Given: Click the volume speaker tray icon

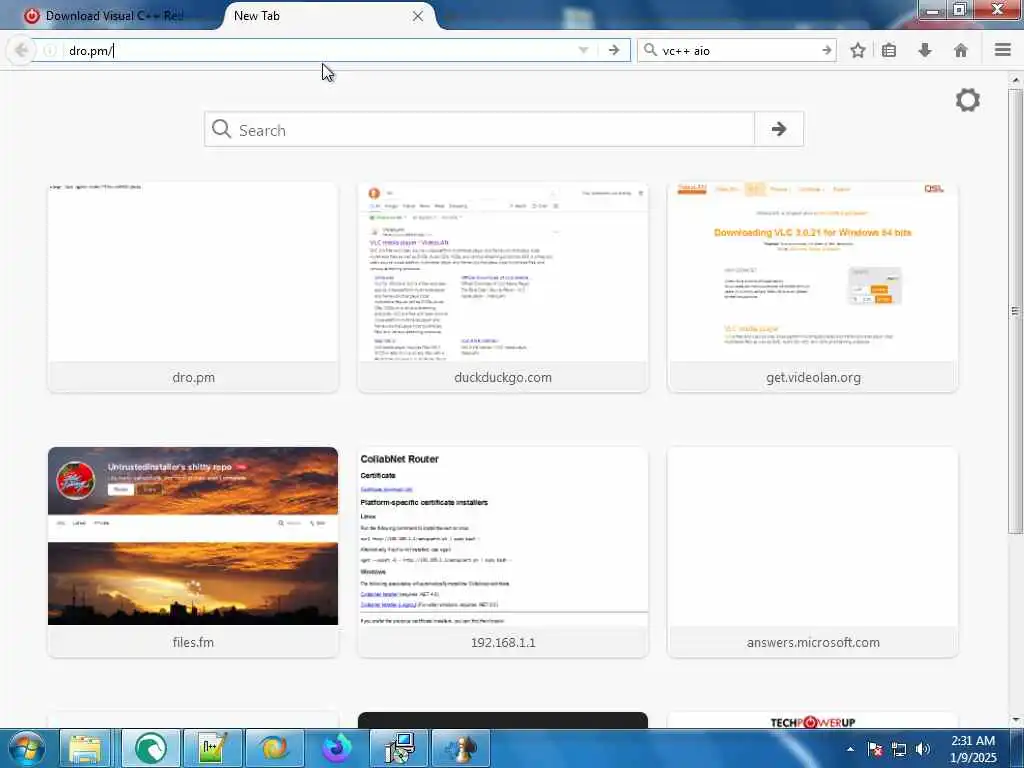Looking at the screenshot, I should [923, 749].
